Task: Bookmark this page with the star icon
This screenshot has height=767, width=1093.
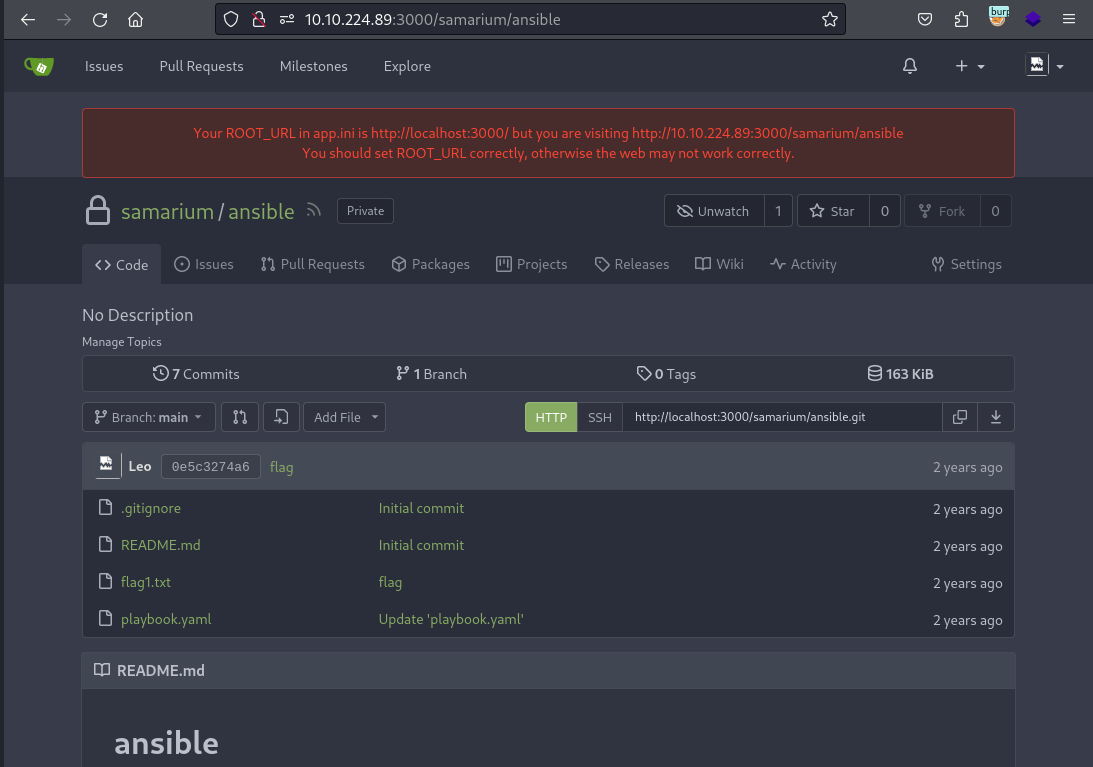Action: [x=830, y=20]
